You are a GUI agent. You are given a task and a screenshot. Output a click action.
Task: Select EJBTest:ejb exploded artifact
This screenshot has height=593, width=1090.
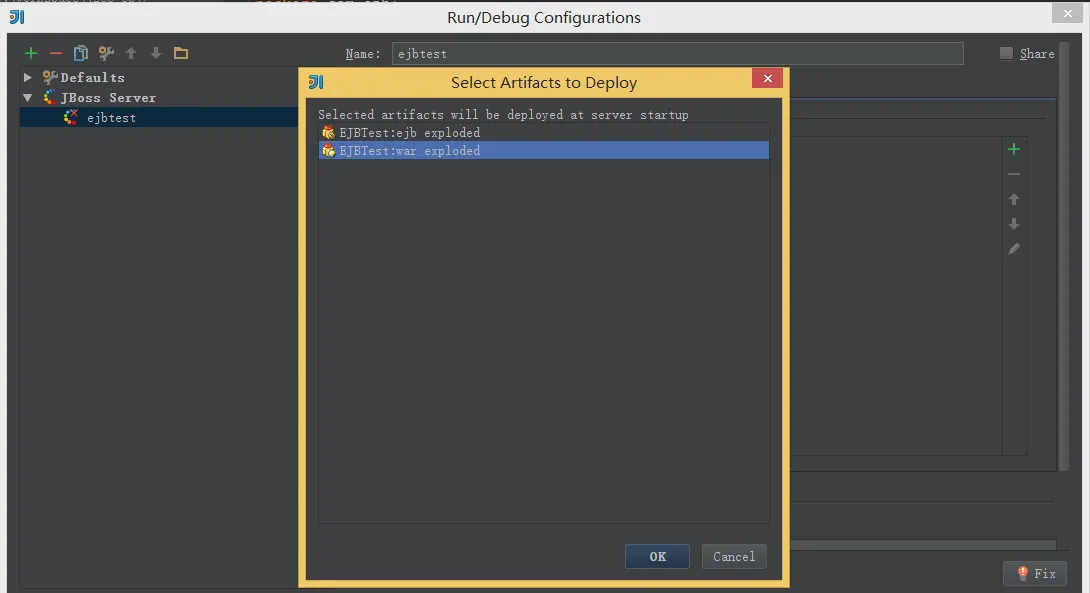544,132
